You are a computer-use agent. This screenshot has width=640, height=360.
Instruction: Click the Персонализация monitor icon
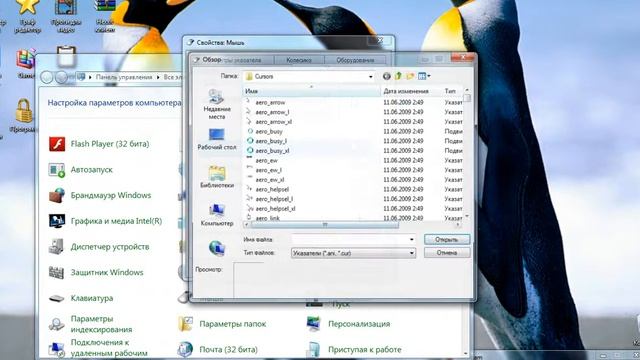(x=313, y=324)
